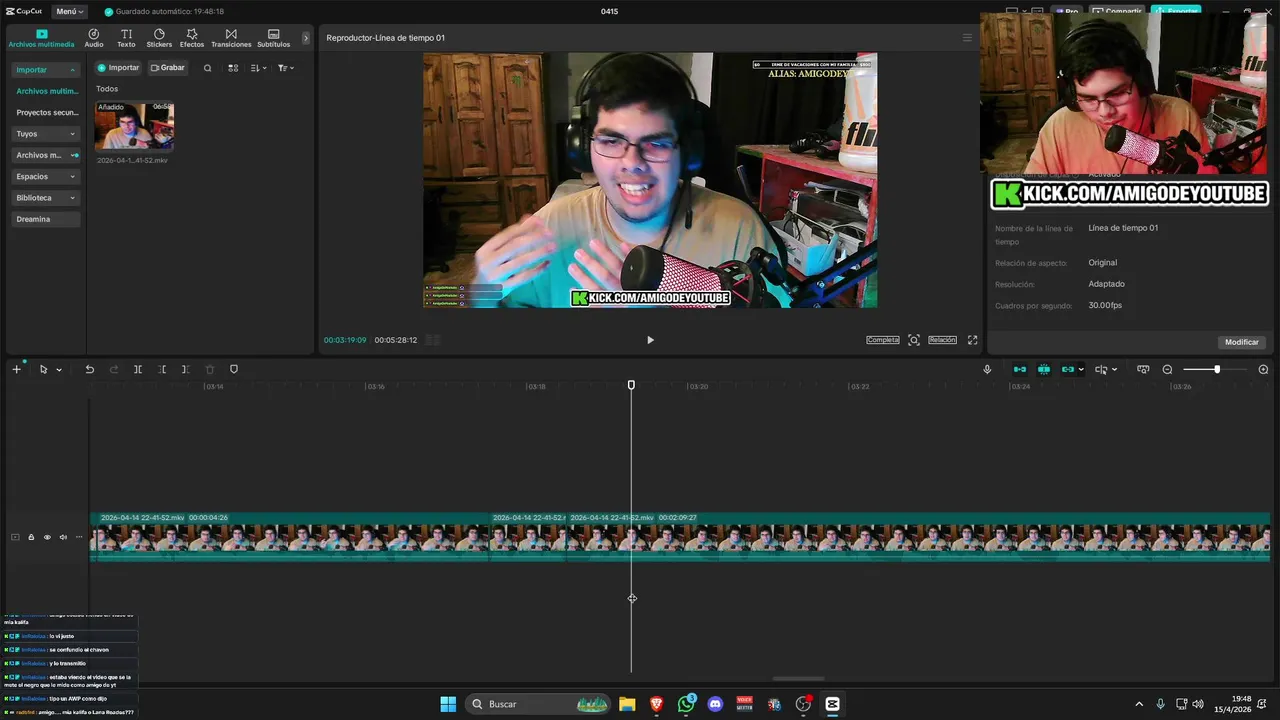Viewport: 1280px width, 720px height.
Task: Delete the selected clip (trash icon)
Action: pyautogui.click(x=210, y=369)
